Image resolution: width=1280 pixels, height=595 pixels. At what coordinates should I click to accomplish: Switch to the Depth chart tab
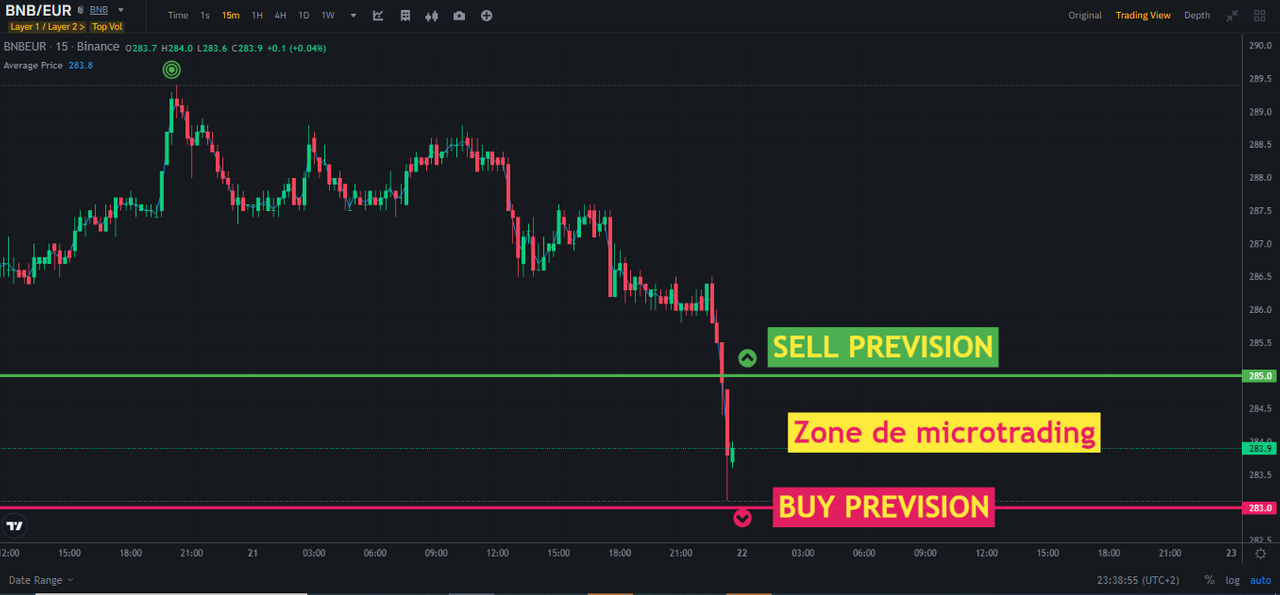point(1197,15)
